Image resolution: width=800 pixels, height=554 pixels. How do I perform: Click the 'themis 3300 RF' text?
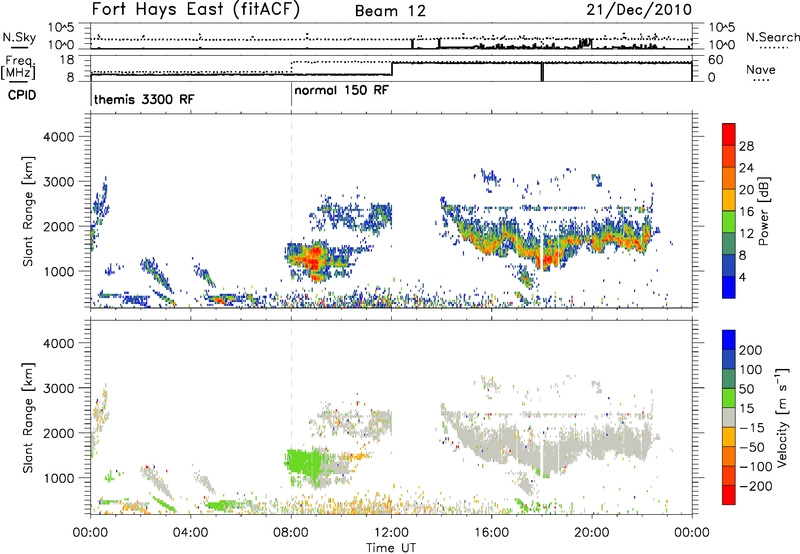144,99
